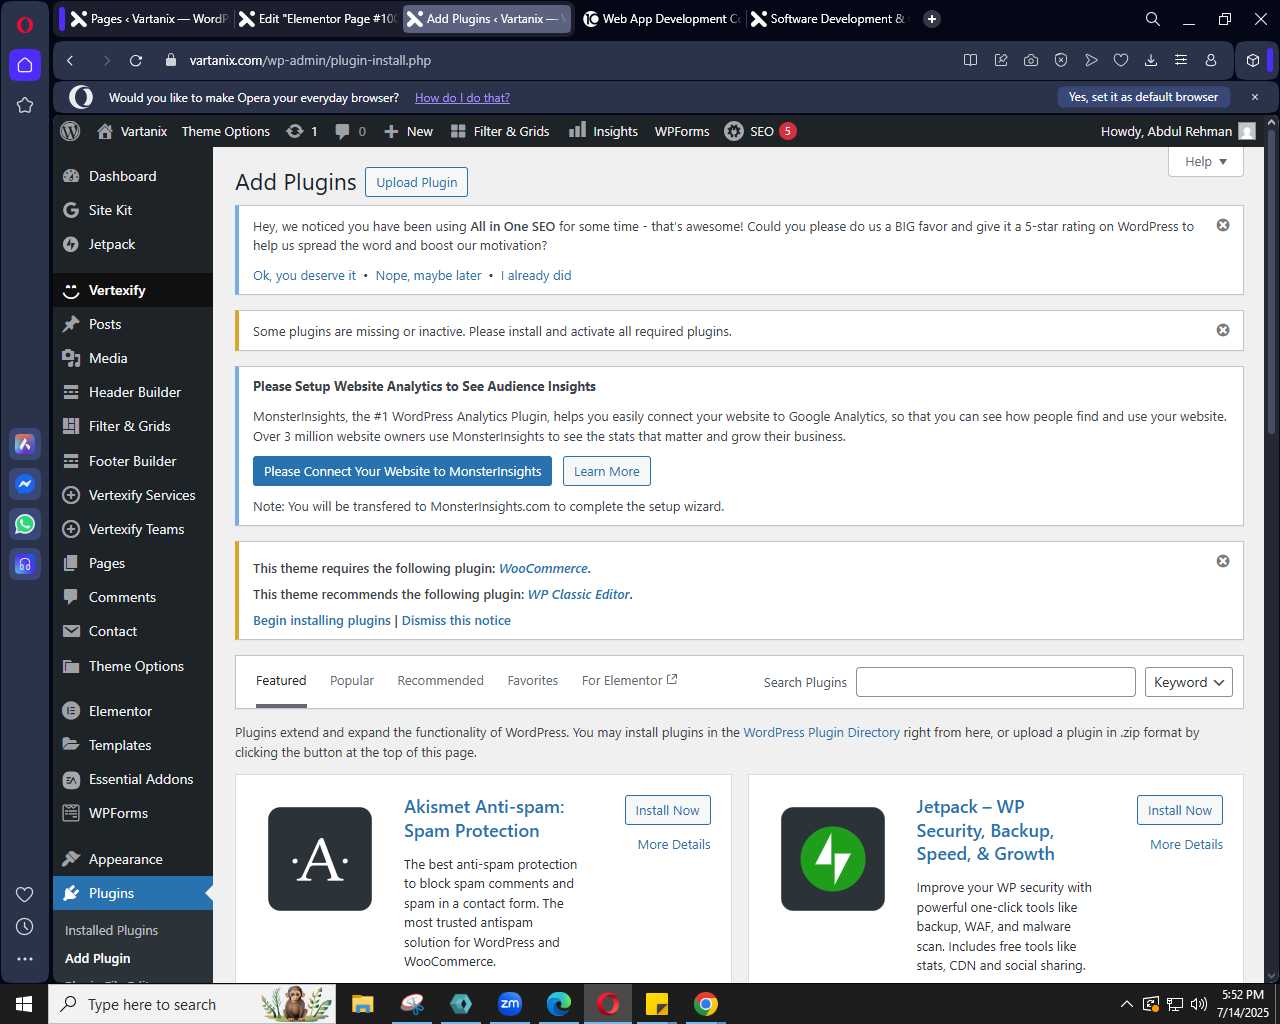The width and height of the screenshot is (1280, 1024).
Task: Take a snapshot with camera icon
Action: (1031, 60)
